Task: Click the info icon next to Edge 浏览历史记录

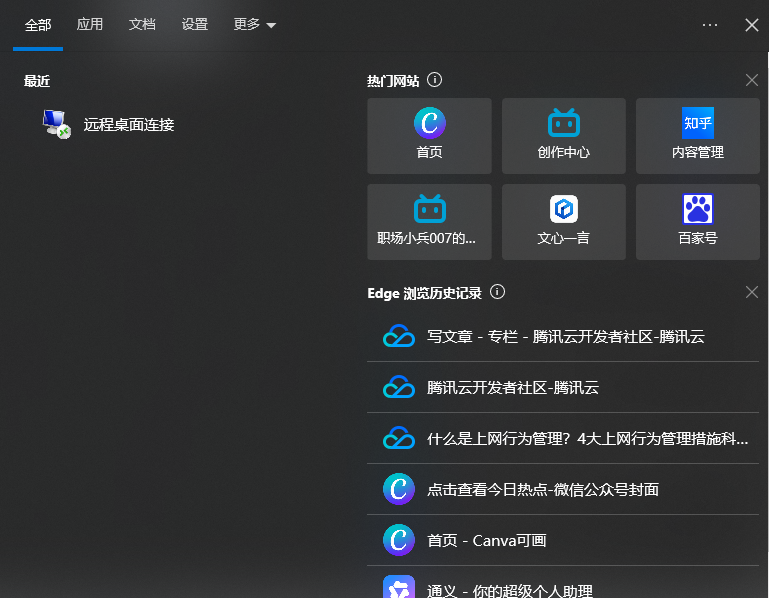Action: [x=497, y=292]
